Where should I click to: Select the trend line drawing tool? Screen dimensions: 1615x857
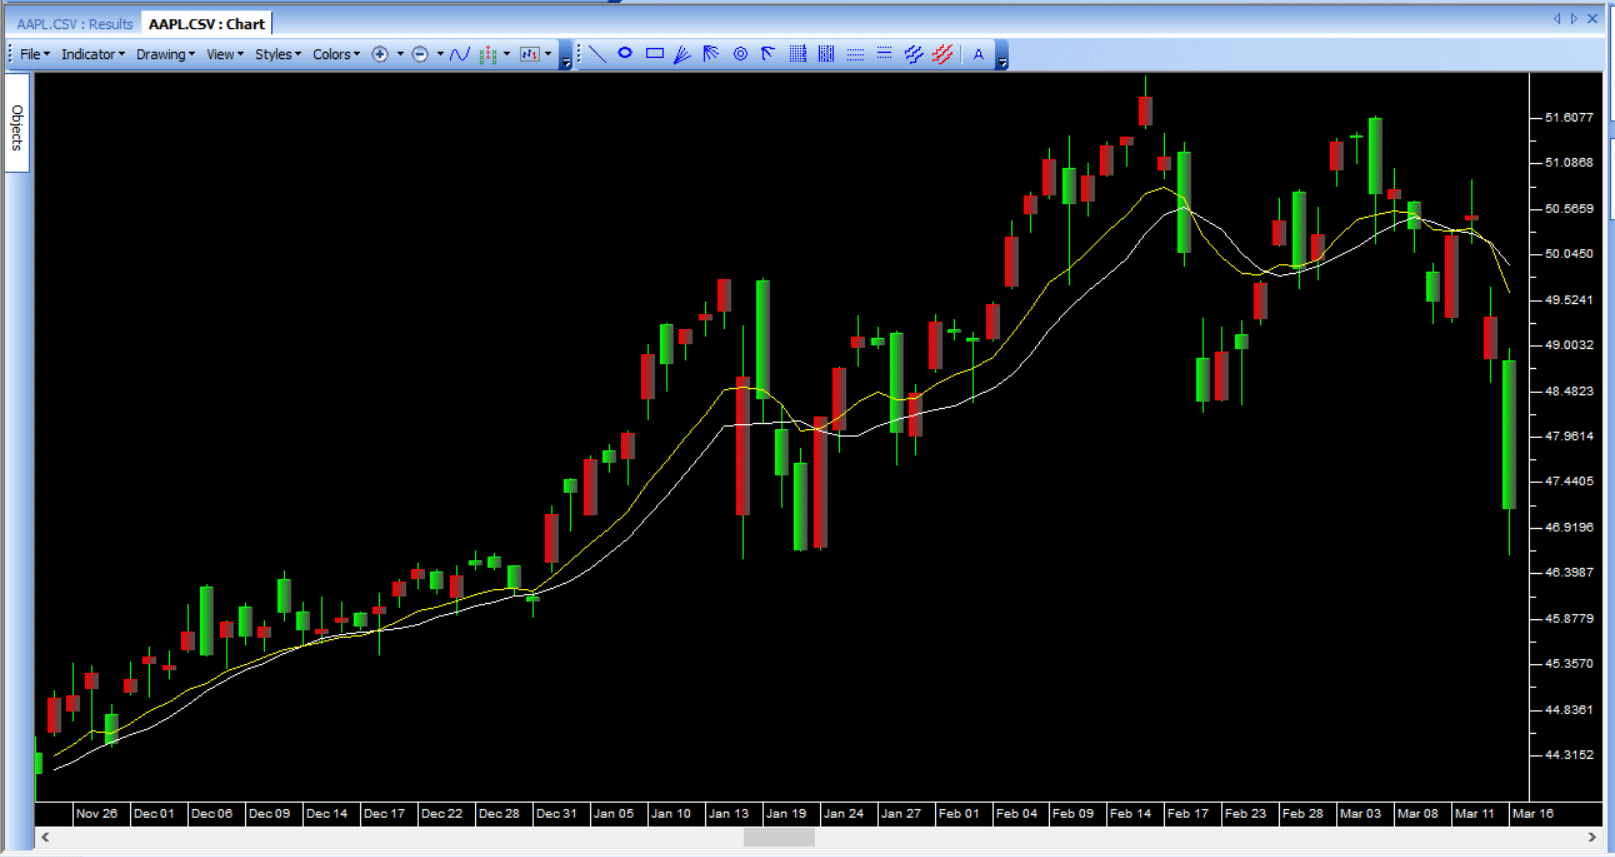point(597,54)
